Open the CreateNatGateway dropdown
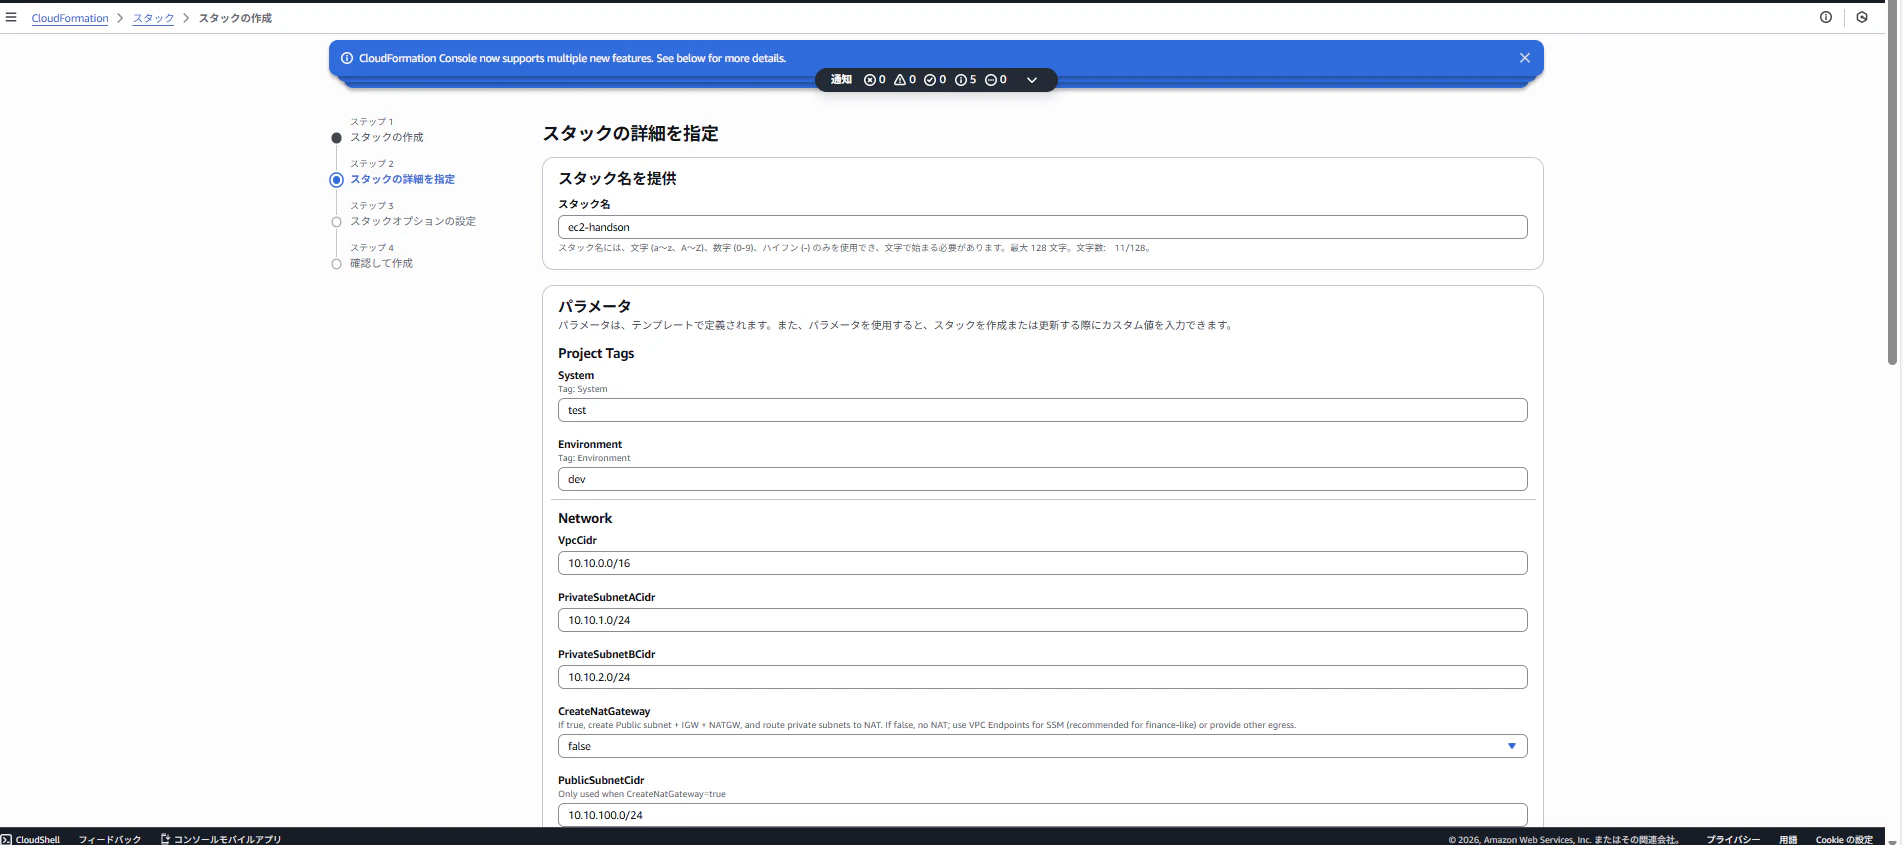The image size is (1903, 845). 1042,746
